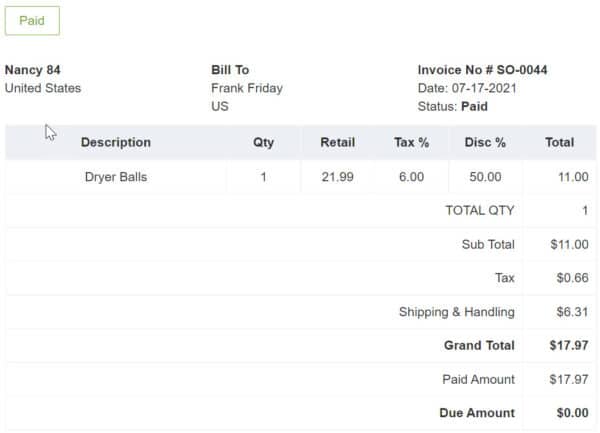Click the Sub Total $11.00 value
This screenshot has width=600, height=433.
[x=569, y=244]
